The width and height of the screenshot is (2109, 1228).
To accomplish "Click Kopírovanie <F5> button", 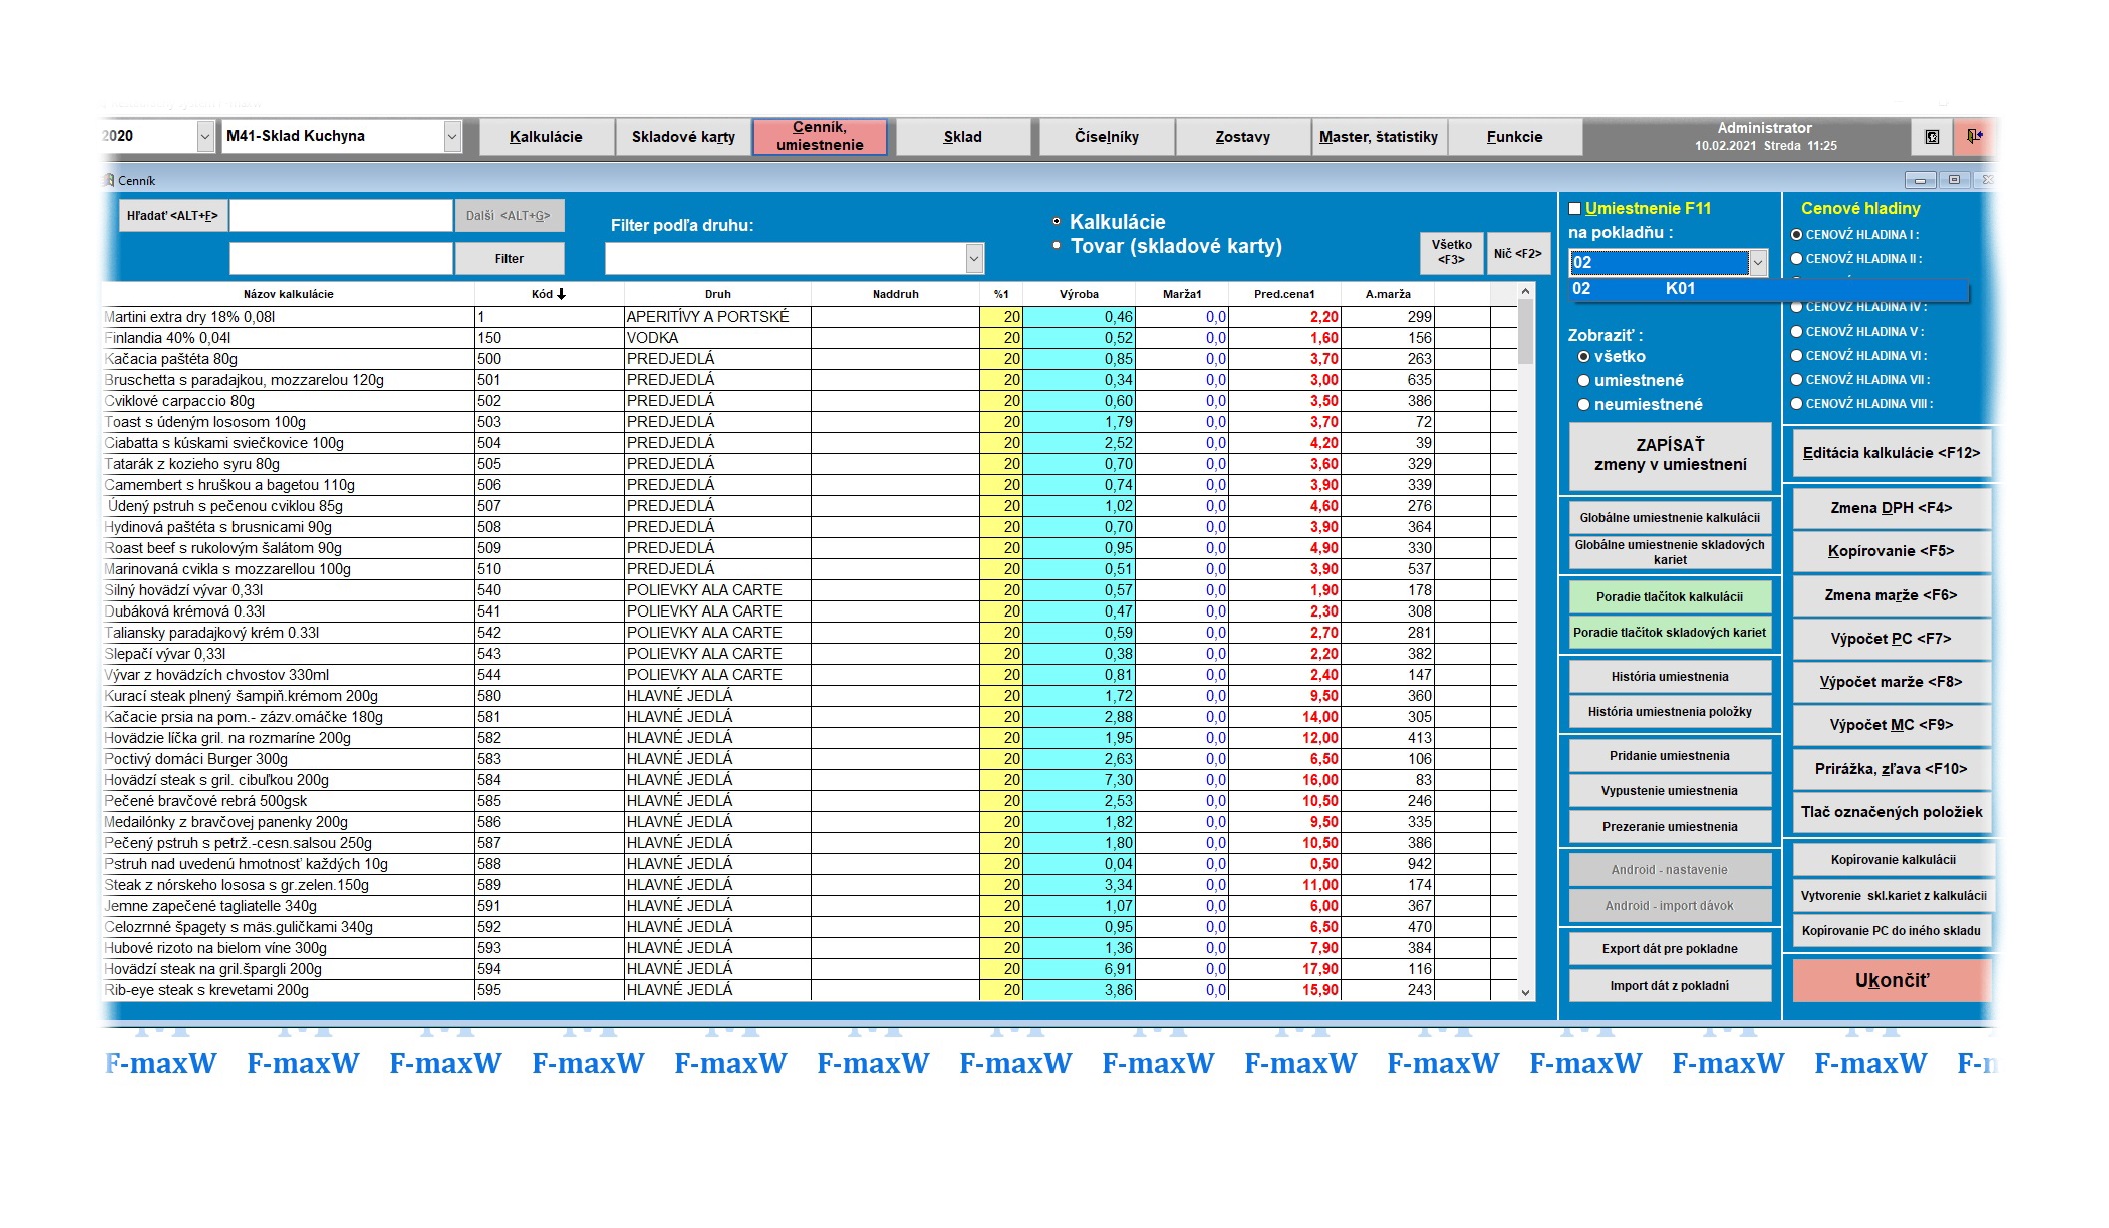I will tap(1891, 551).
